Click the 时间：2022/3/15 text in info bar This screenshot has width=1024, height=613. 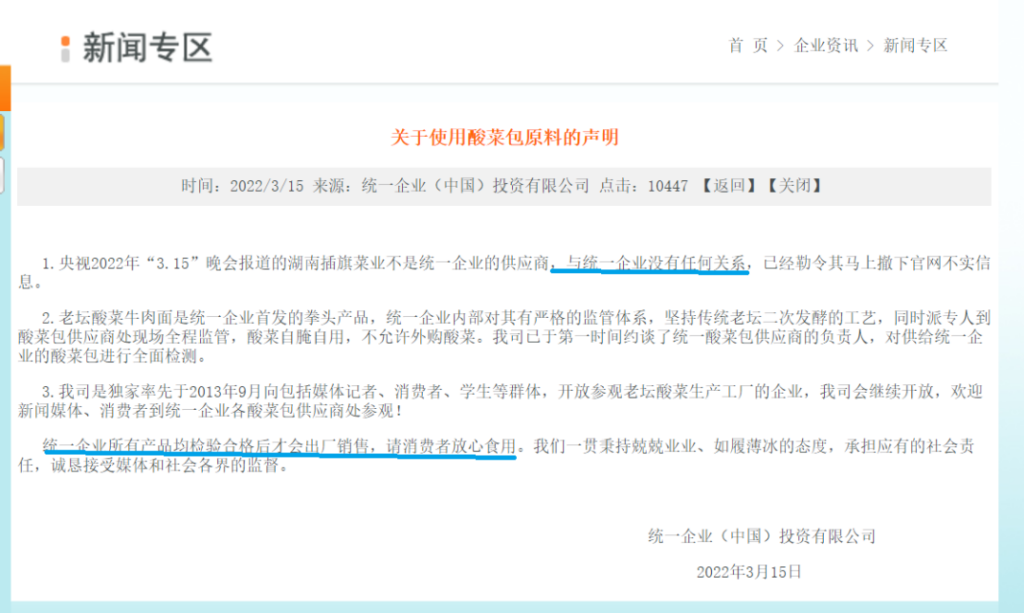[242, 186]
